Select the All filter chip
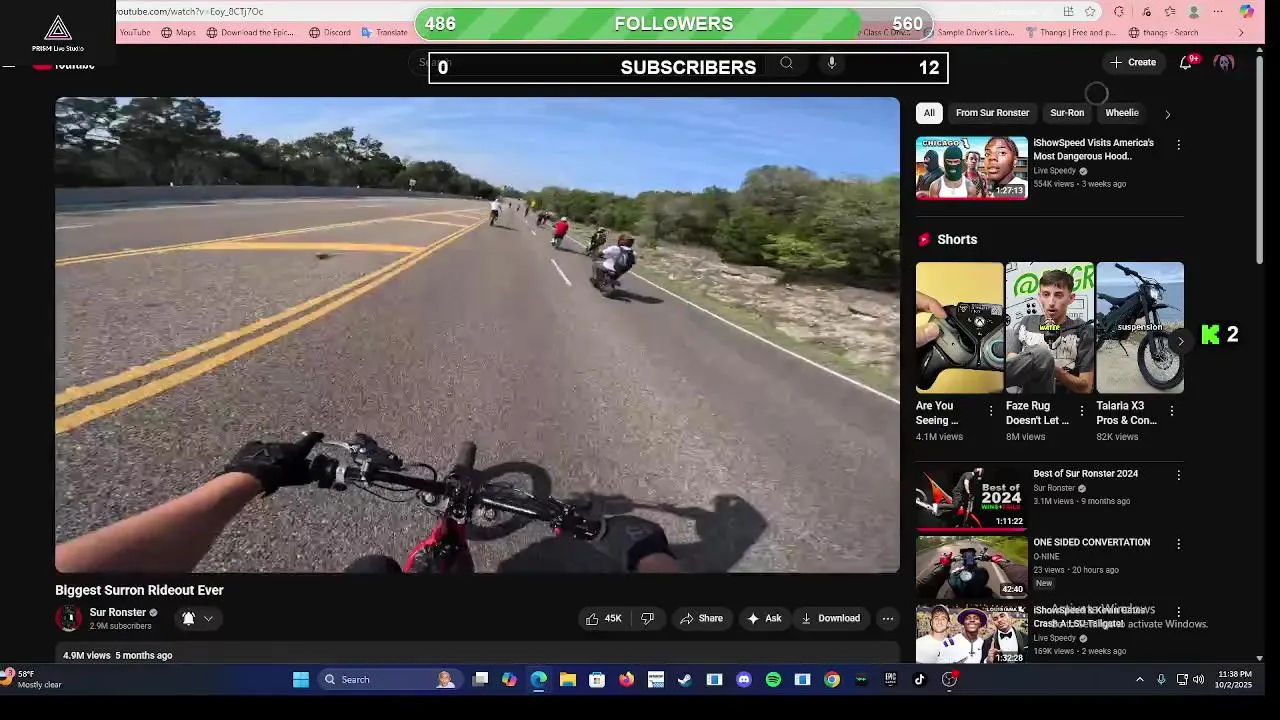The width and height of the screenshot is (1280, 720). tap(929, 113)
